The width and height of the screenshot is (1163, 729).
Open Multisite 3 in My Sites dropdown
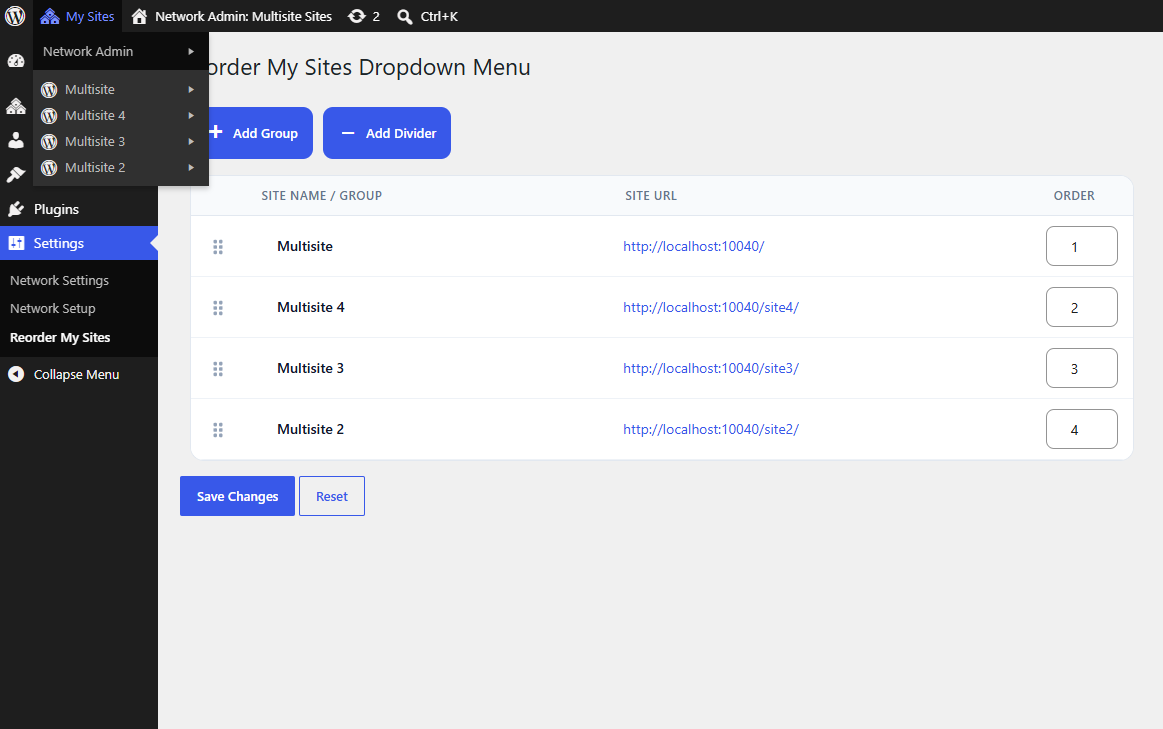120,141
